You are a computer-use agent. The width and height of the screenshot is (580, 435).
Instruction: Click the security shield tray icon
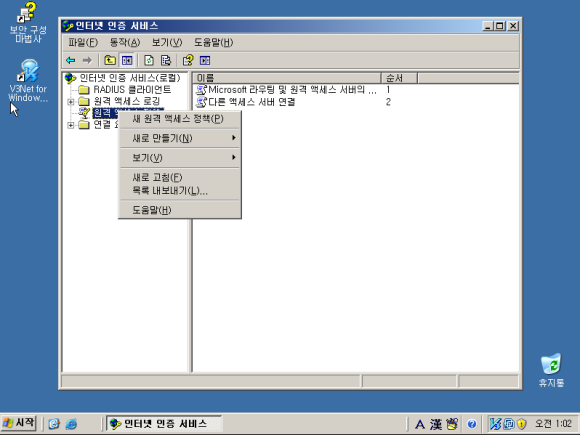point(522,424)
